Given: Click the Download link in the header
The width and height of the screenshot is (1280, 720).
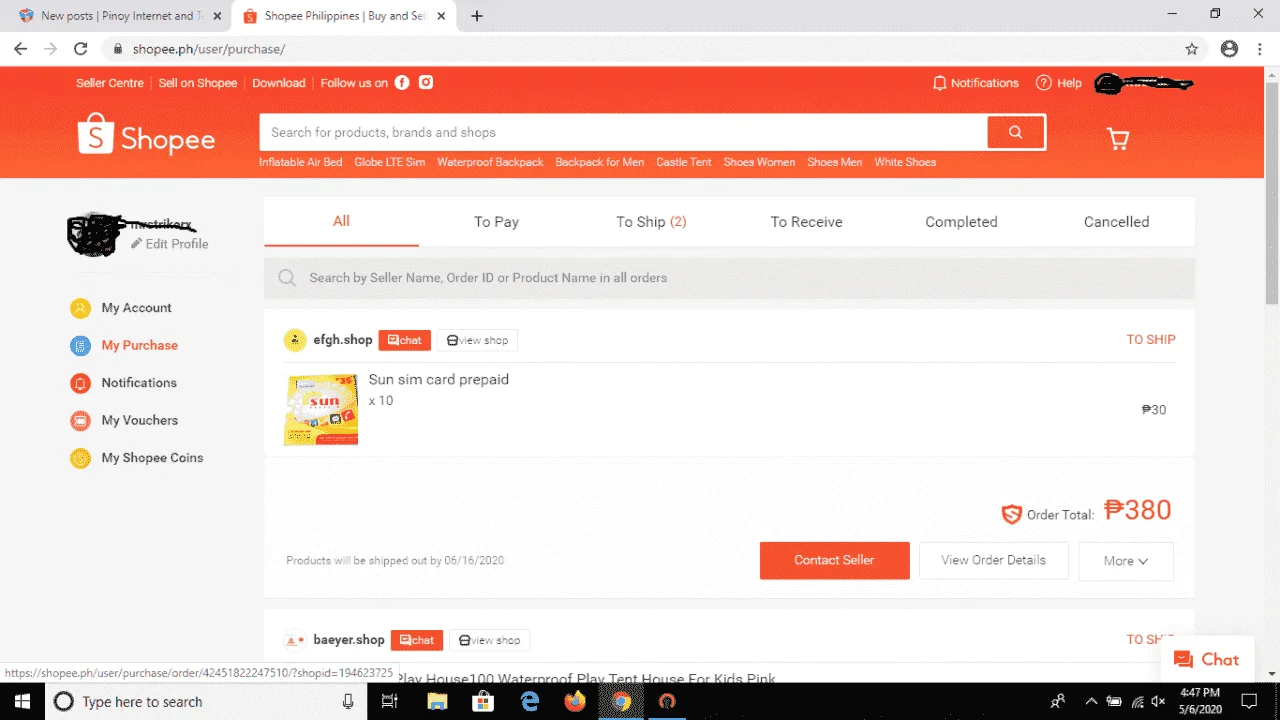Looking at the screenshot, I should pyautogui.click(x=279, y=83).
